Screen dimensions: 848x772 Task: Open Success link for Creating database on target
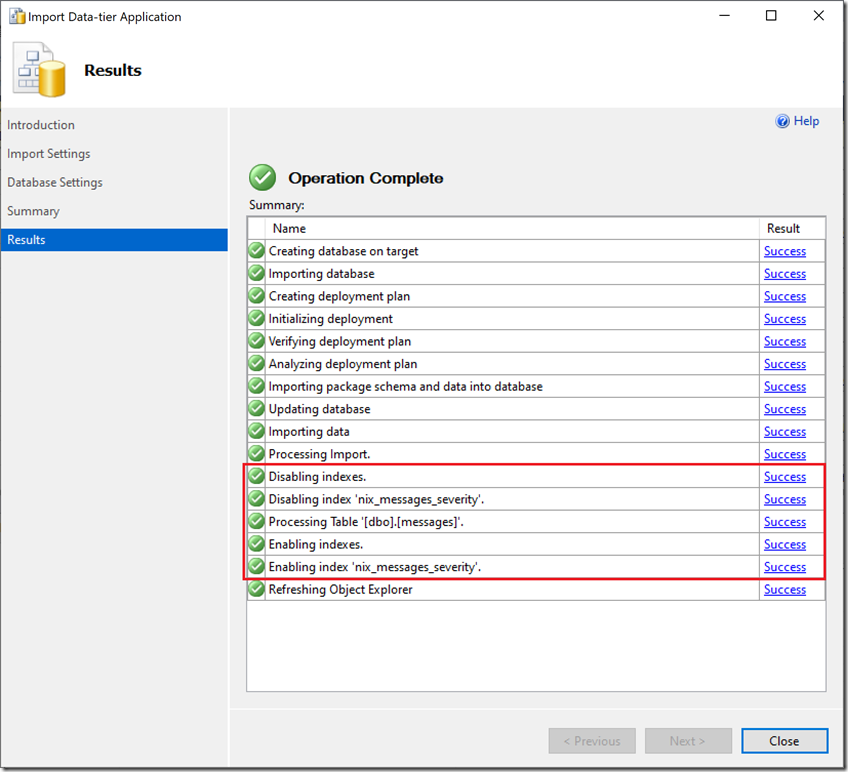[x=785, y=251]
